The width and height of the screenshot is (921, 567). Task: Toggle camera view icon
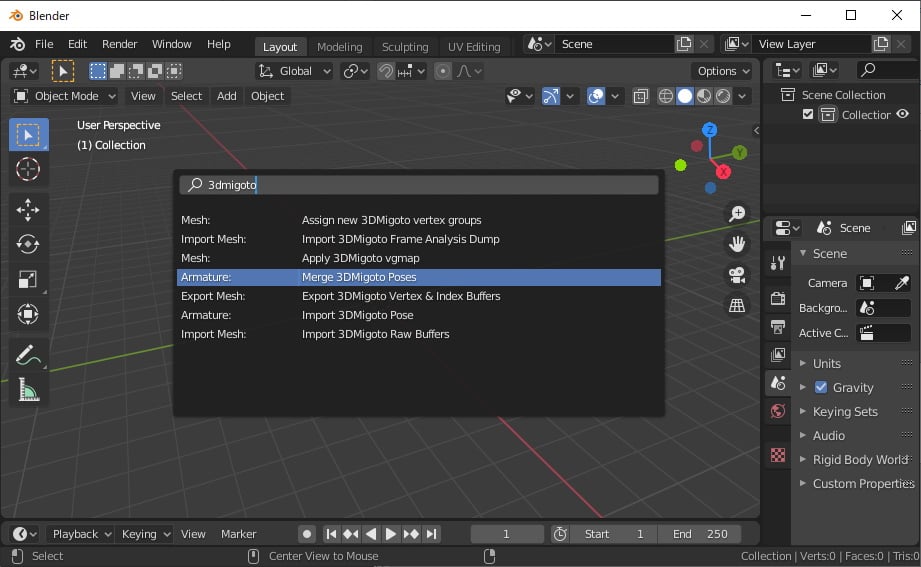point(737,274)
